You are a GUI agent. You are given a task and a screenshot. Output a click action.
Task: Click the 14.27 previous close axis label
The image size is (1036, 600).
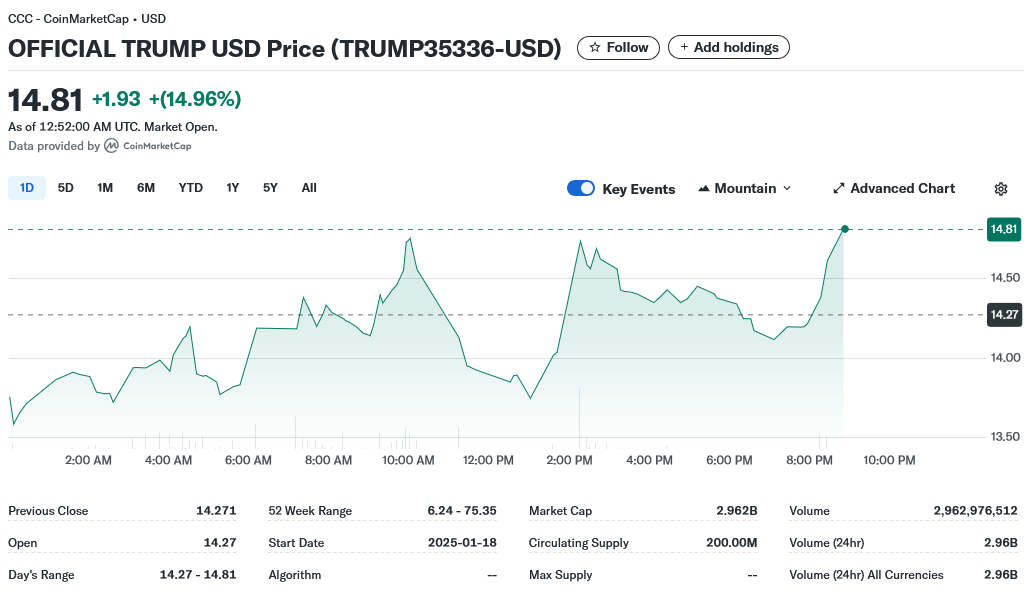point(1004,315)
